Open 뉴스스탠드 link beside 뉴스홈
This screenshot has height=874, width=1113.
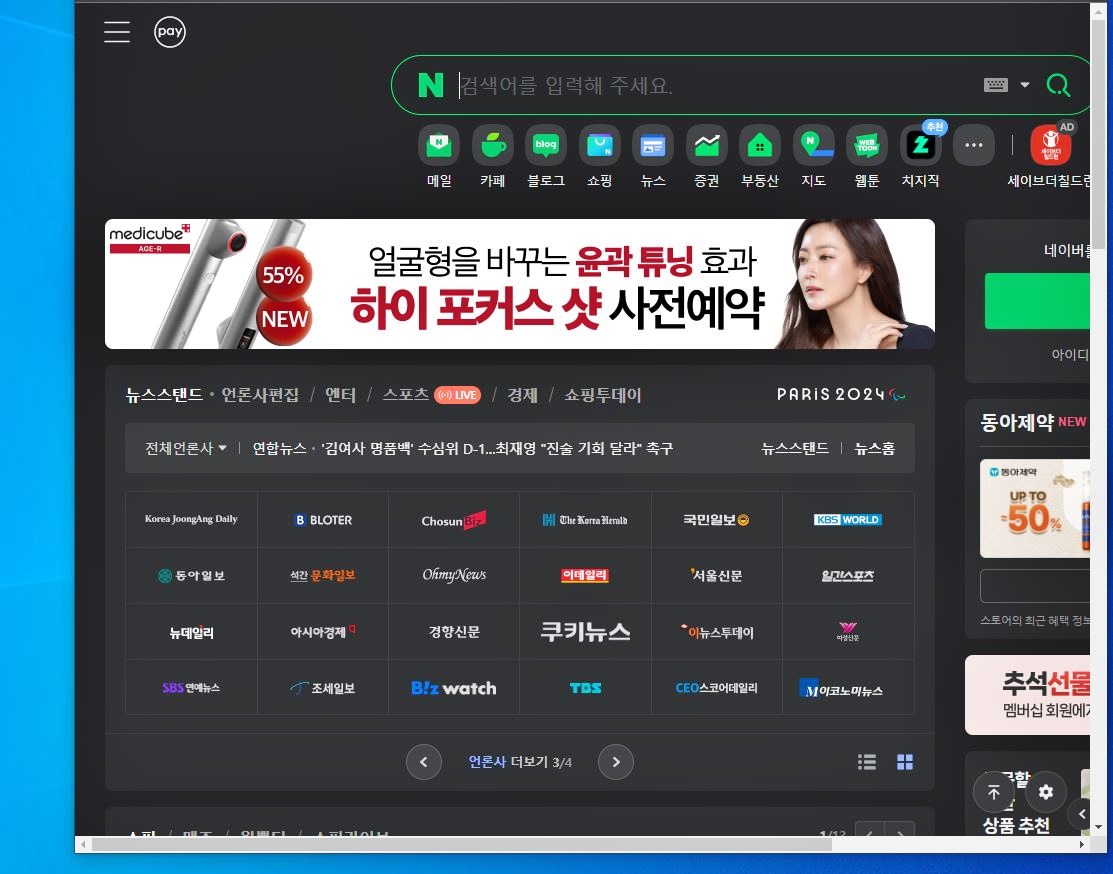tap(795, 448)
